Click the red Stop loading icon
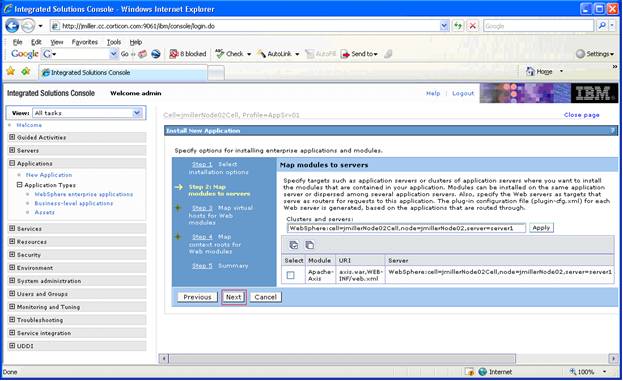The height and width of the screenshot is (381, 623). (x=472, y=26)
